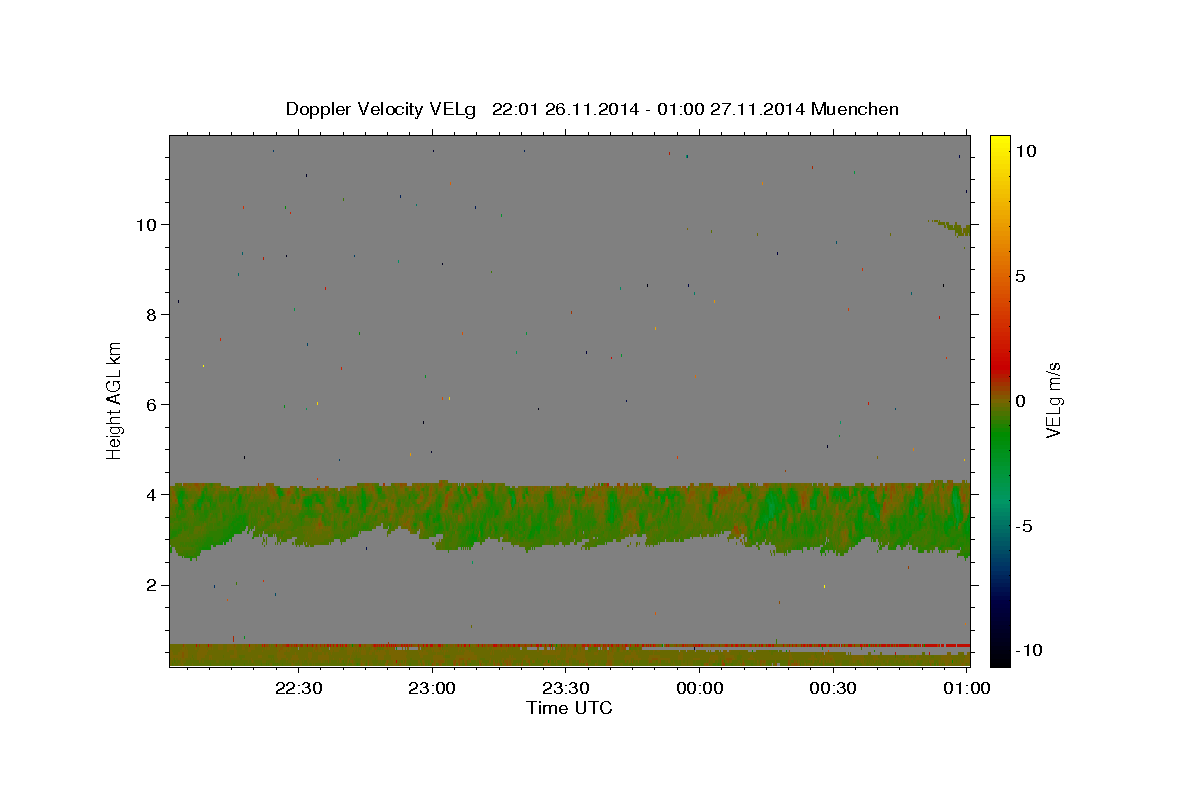
Task: Click the 00:30 time tick label
Action: point(832,688)
